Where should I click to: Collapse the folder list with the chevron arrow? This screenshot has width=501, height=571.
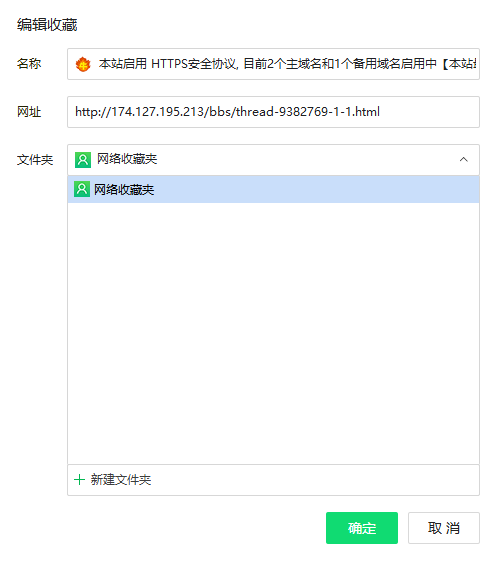(463, 160)
